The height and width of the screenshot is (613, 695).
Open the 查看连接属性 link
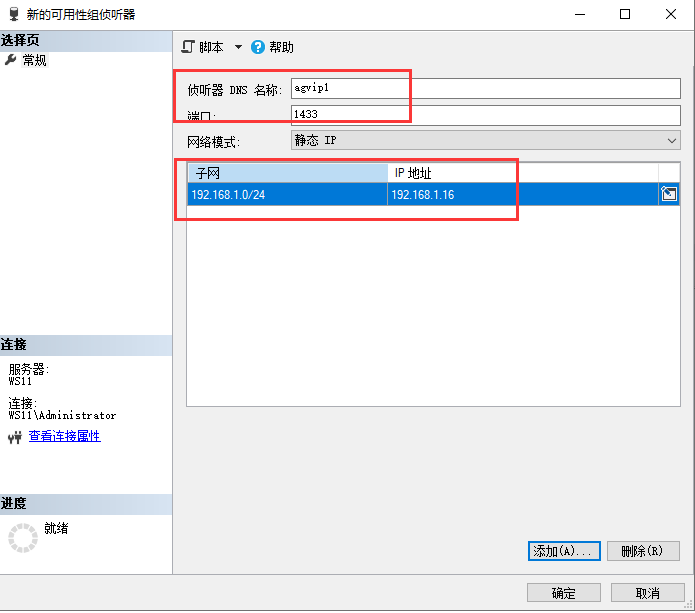64,436
